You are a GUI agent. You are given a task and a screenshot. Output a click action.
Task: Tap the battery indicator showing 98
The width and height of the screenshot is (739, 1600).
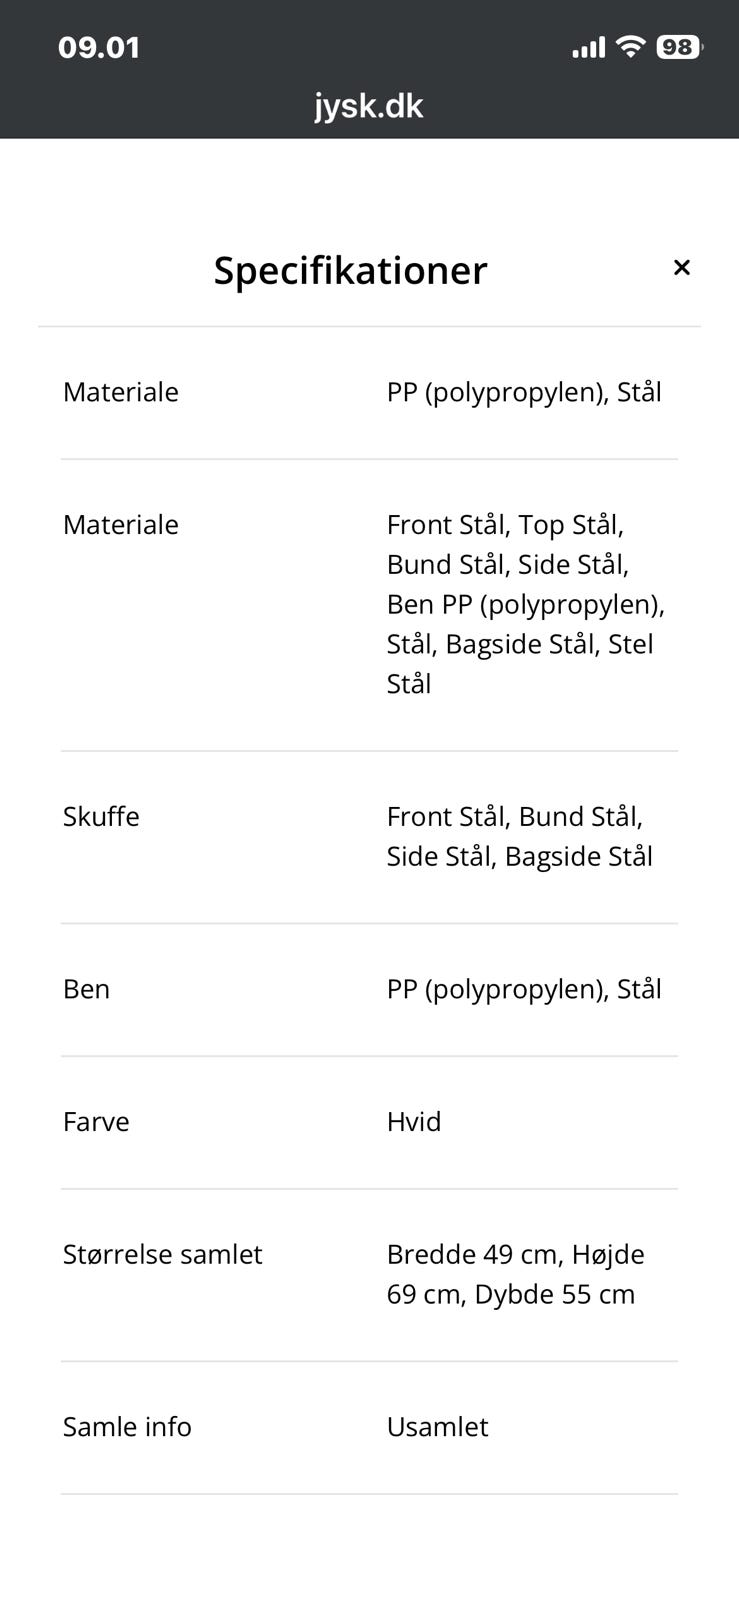(679, 47)
